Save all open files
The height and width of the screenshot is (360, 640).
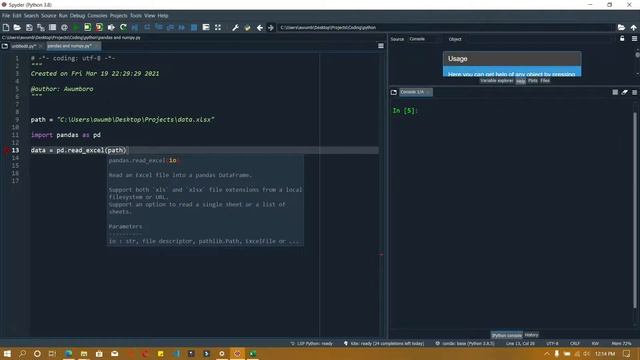[41, 27]
